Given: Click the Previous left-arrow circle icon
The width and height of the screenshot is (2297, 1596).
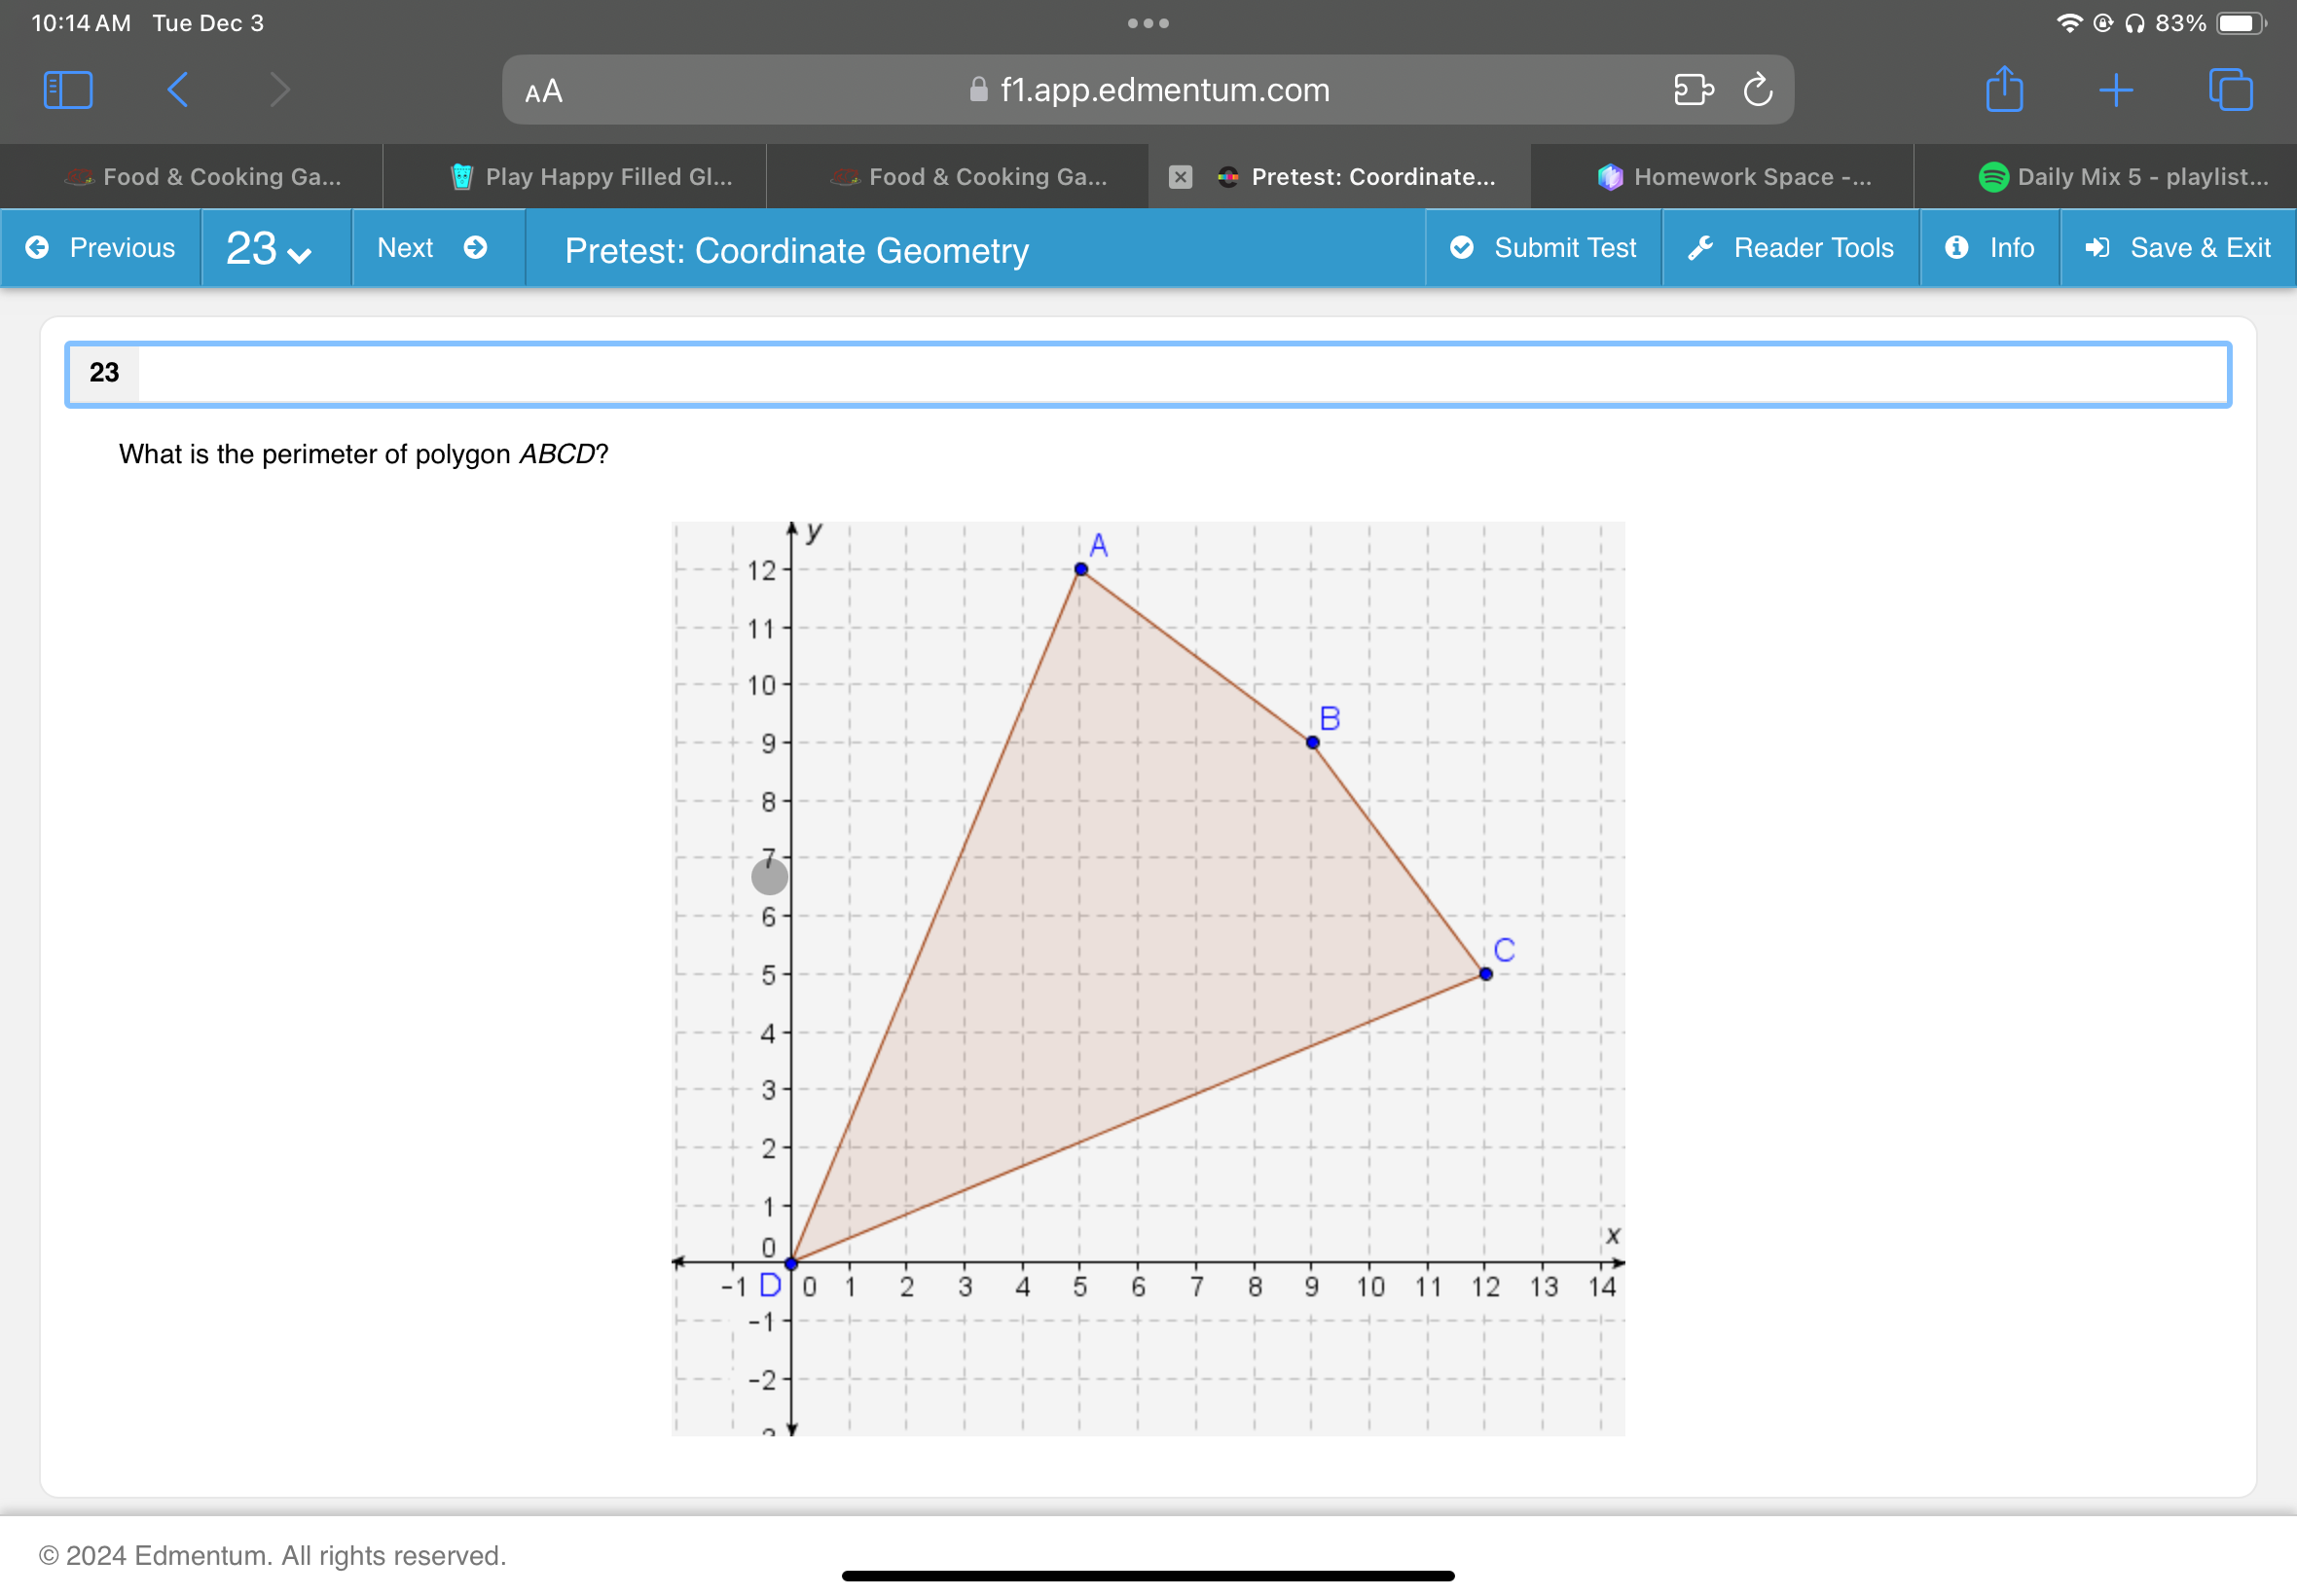Looking at the screenshot, I should (37, 247).
